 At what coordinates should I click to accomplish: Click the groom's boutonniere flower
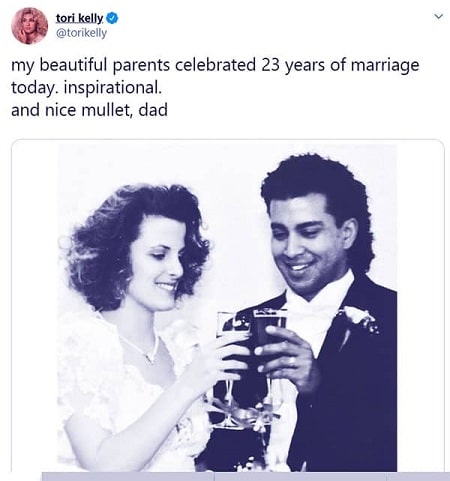pyautogui.click(x=358, y=319)
